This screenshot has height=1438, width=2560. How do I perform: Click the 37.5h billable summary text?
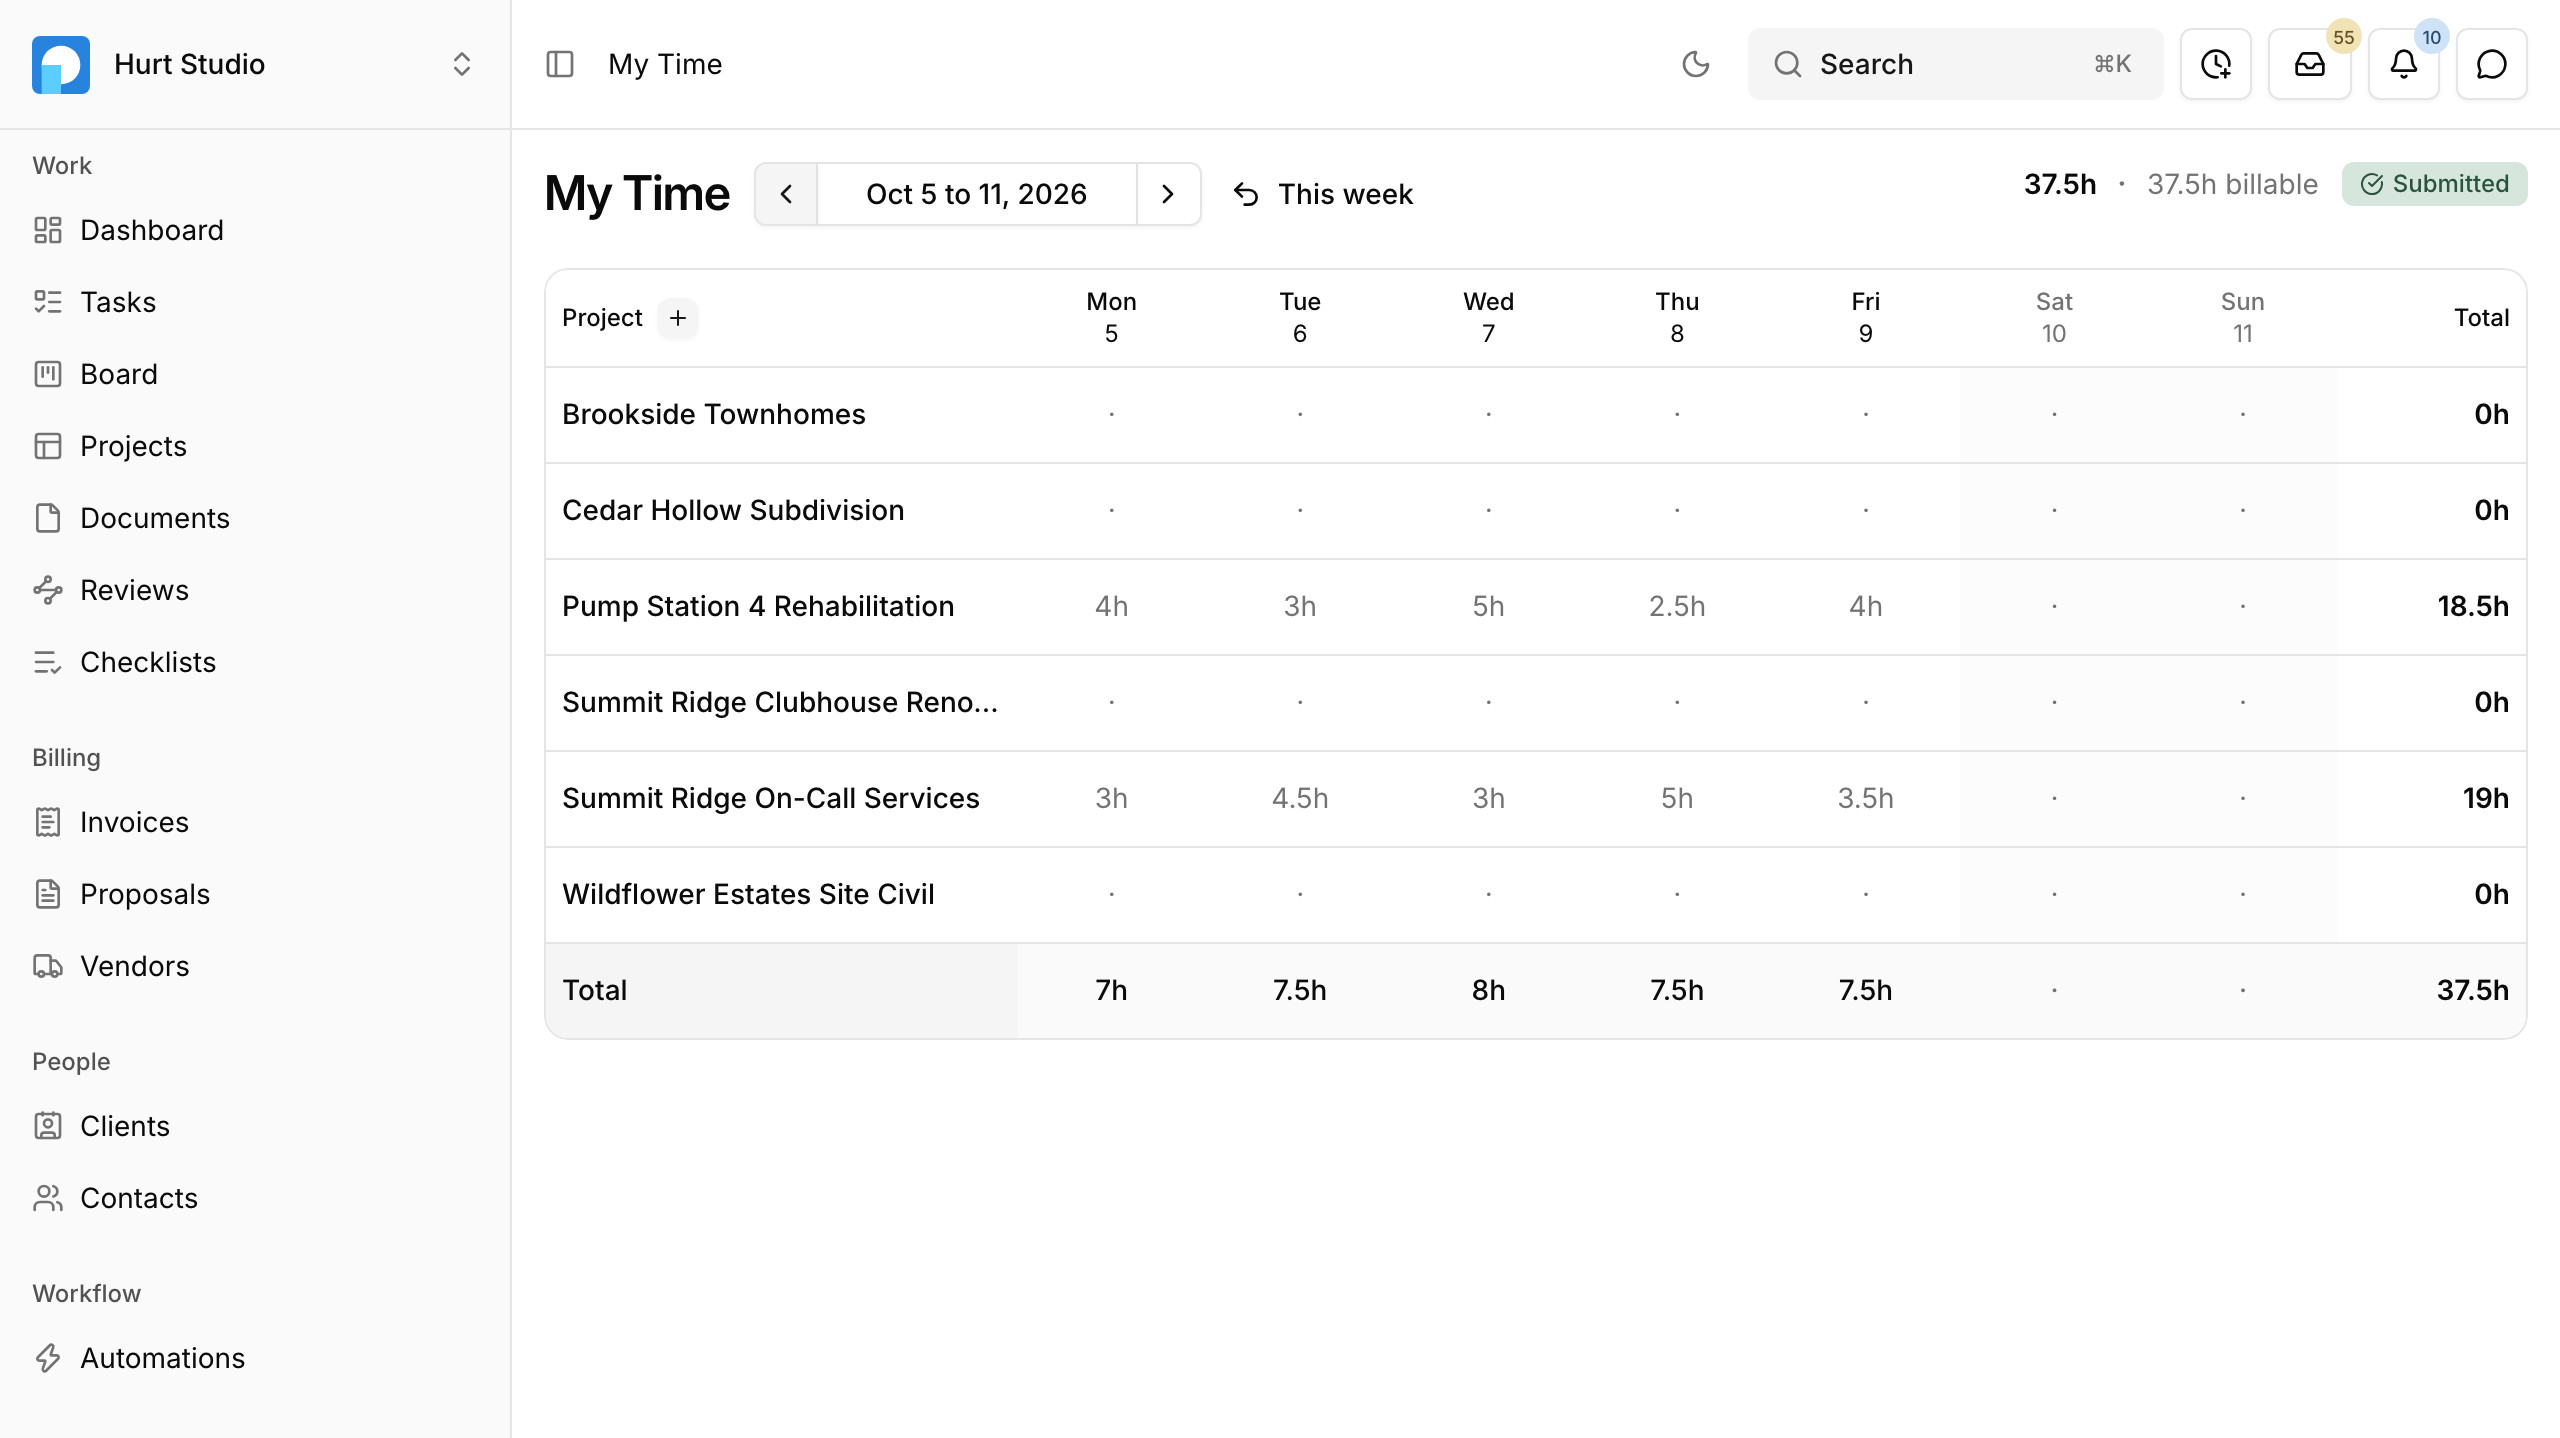(2232, 184)
